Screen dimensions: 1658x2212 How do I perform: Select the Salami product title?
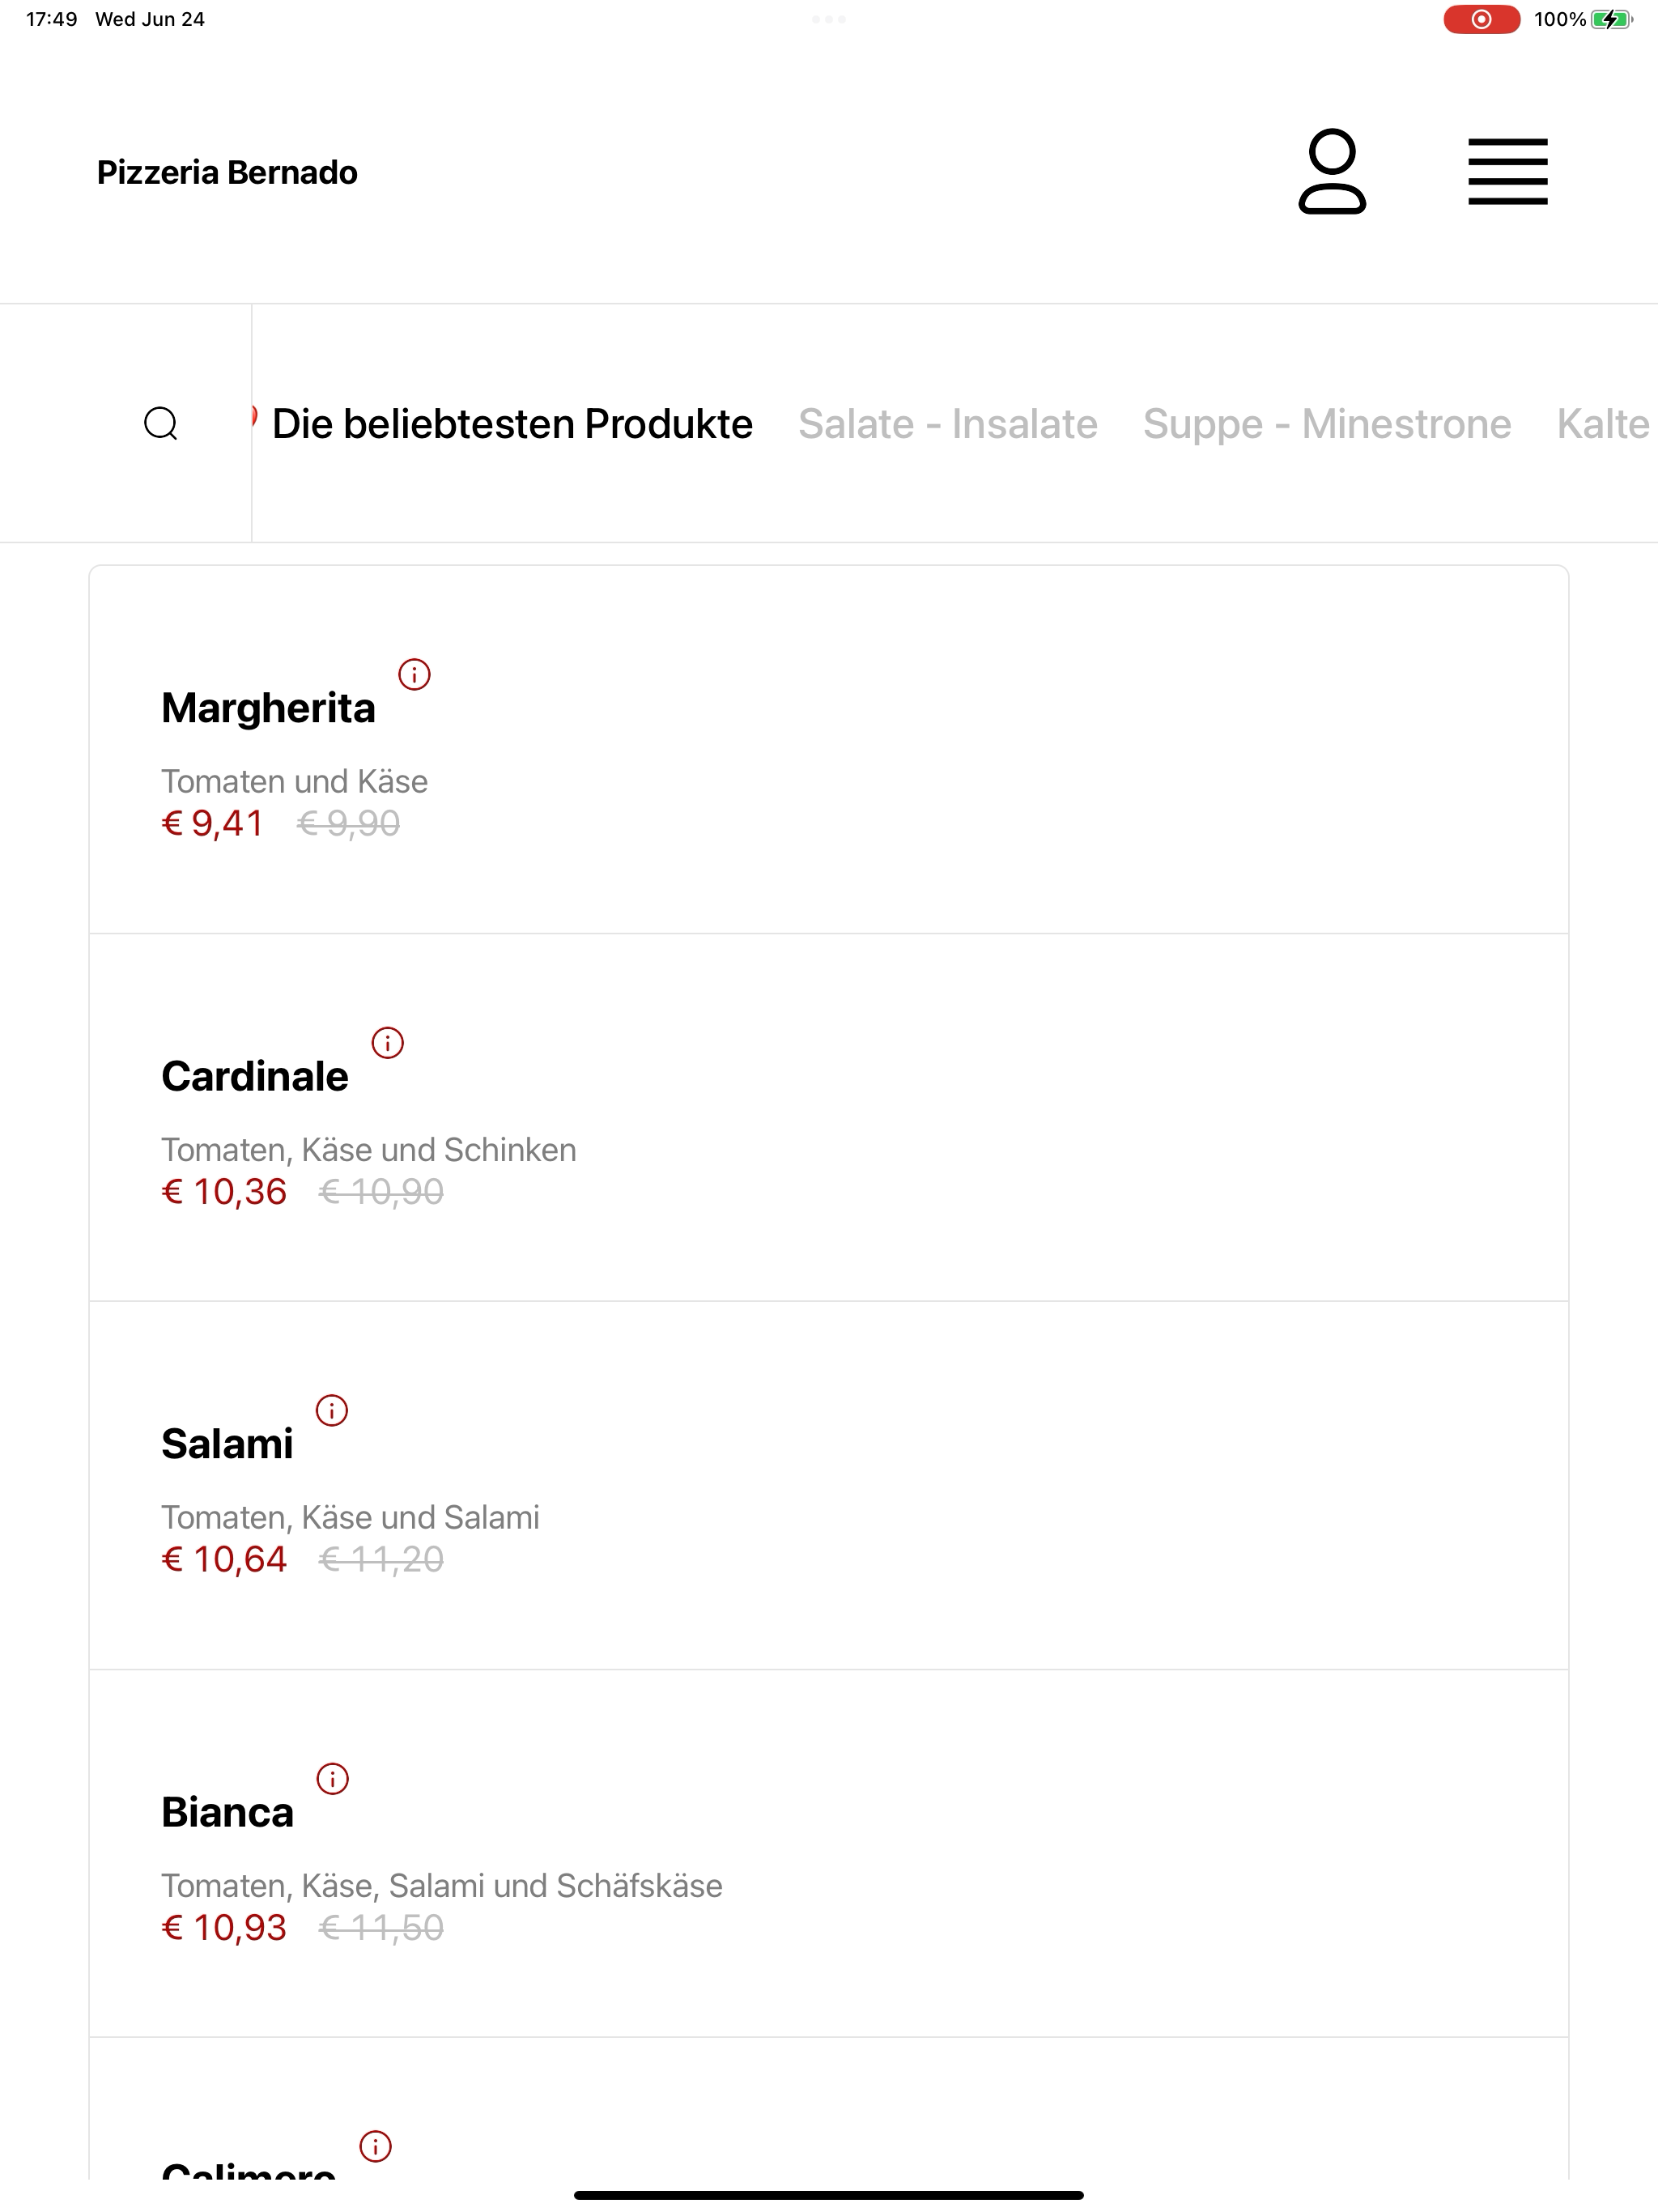[227, 1444]
